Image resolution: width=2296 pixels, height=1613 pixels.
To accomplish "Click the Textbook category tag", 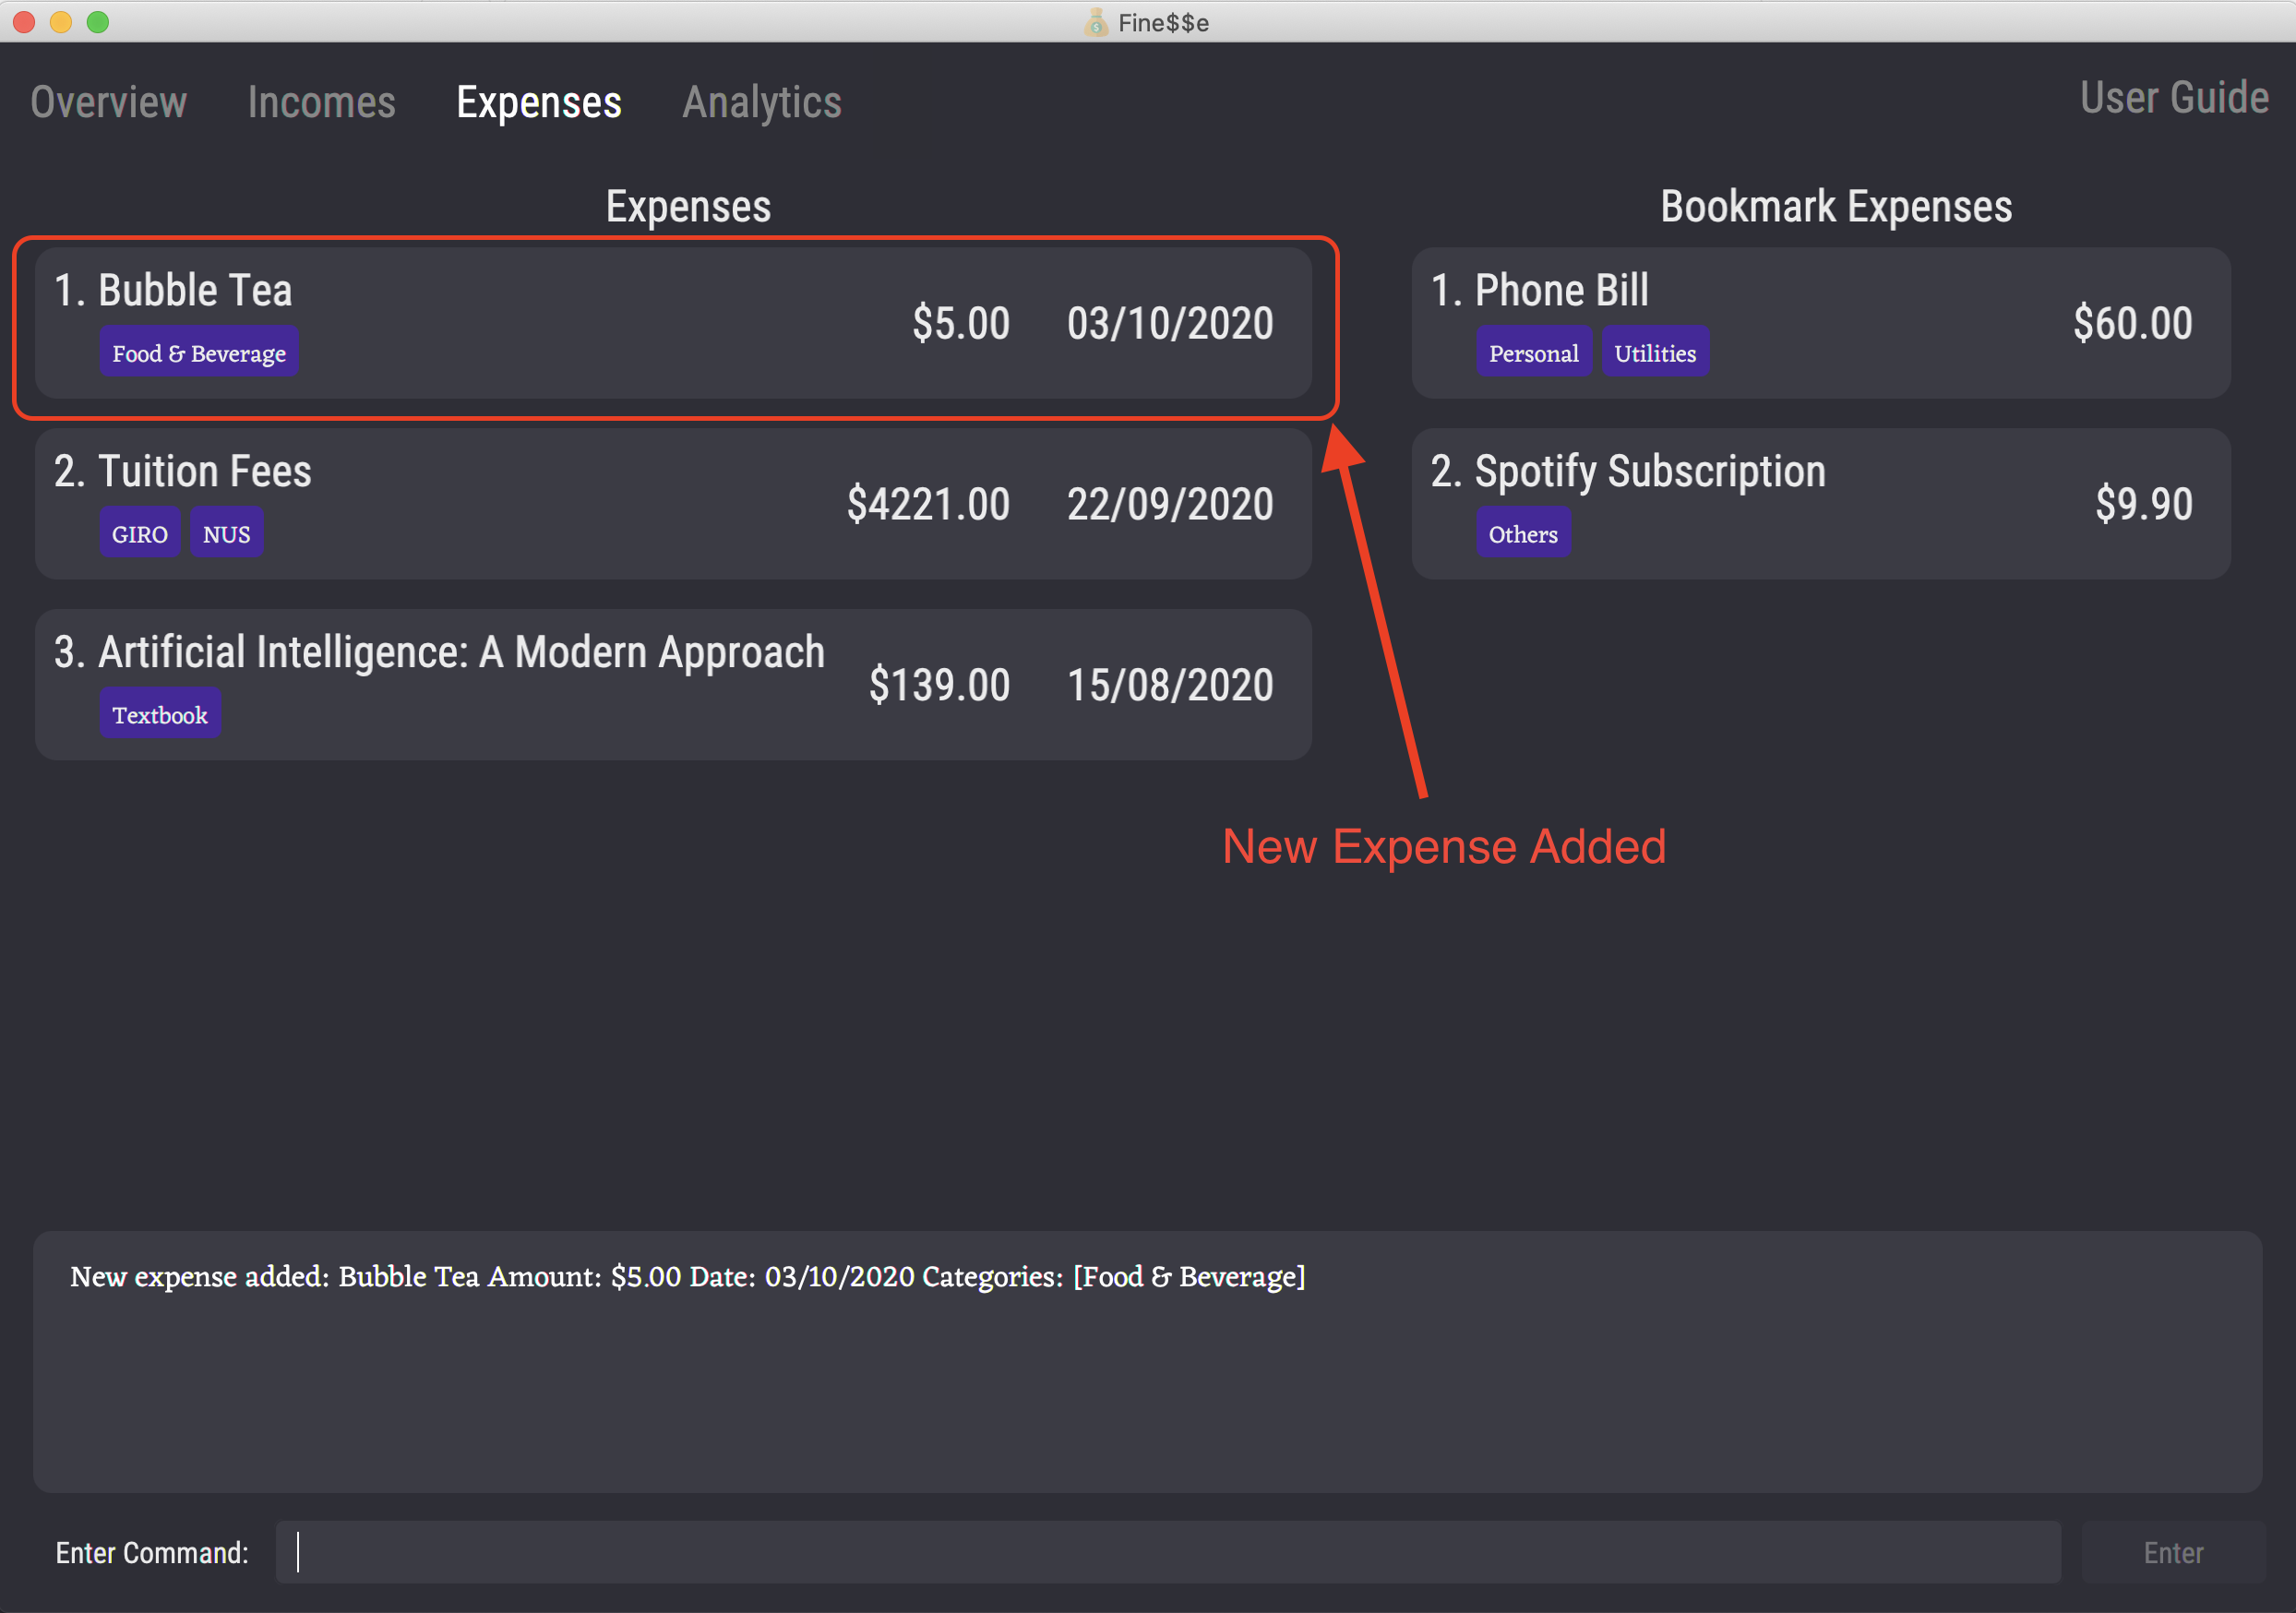I will coord(160,715).
